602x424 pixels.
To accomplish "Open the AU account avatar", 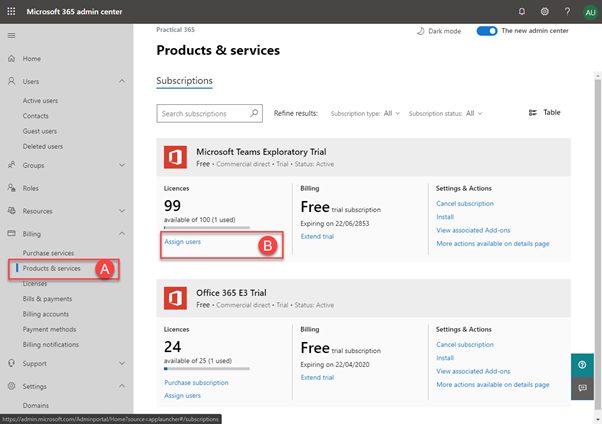I will click(590, 12).
